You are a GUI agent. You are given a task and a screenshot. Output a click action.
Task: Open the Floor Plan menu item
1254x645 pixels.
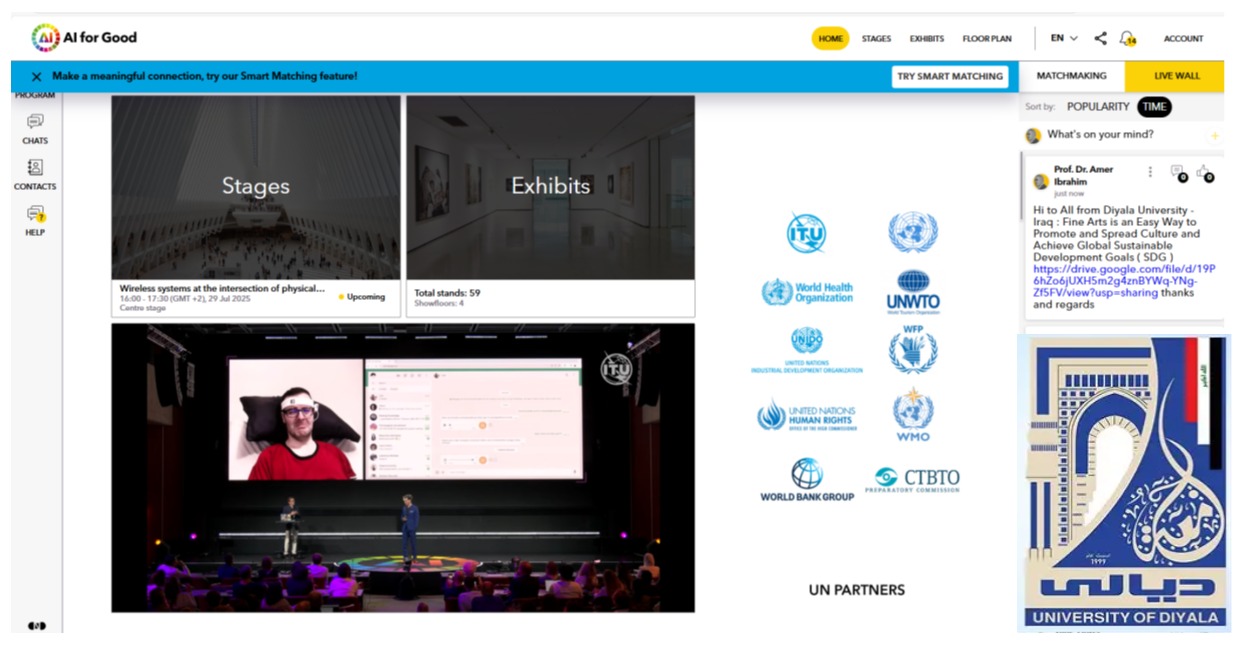tap(987, 39)
